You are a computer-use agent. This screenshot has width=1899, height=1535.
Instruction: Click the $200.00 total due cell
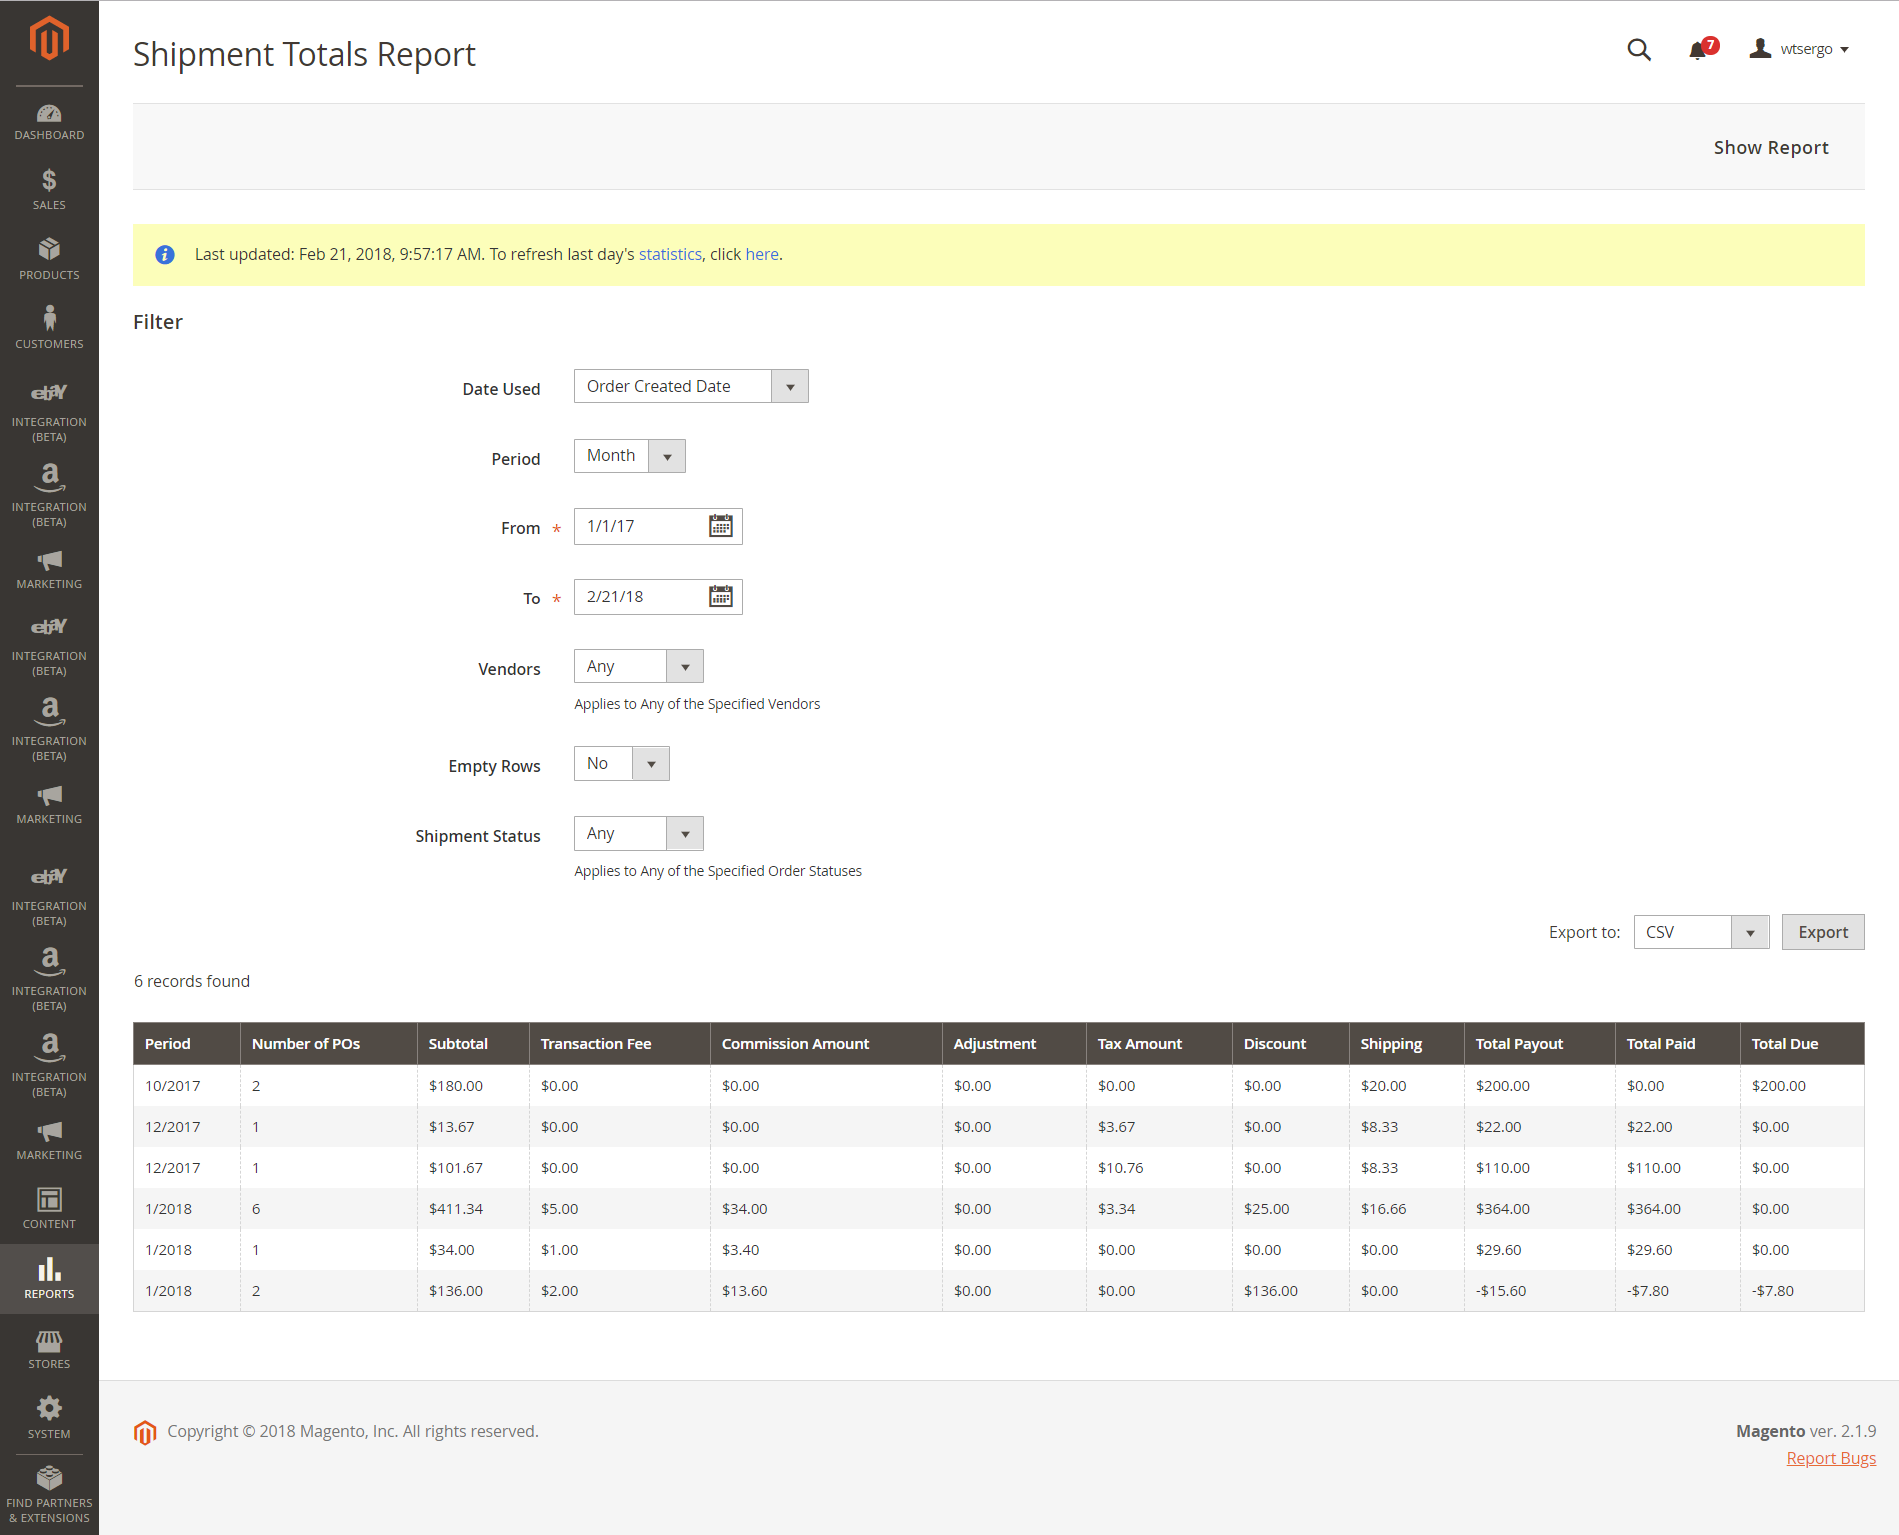(x=1802, y=1085)
